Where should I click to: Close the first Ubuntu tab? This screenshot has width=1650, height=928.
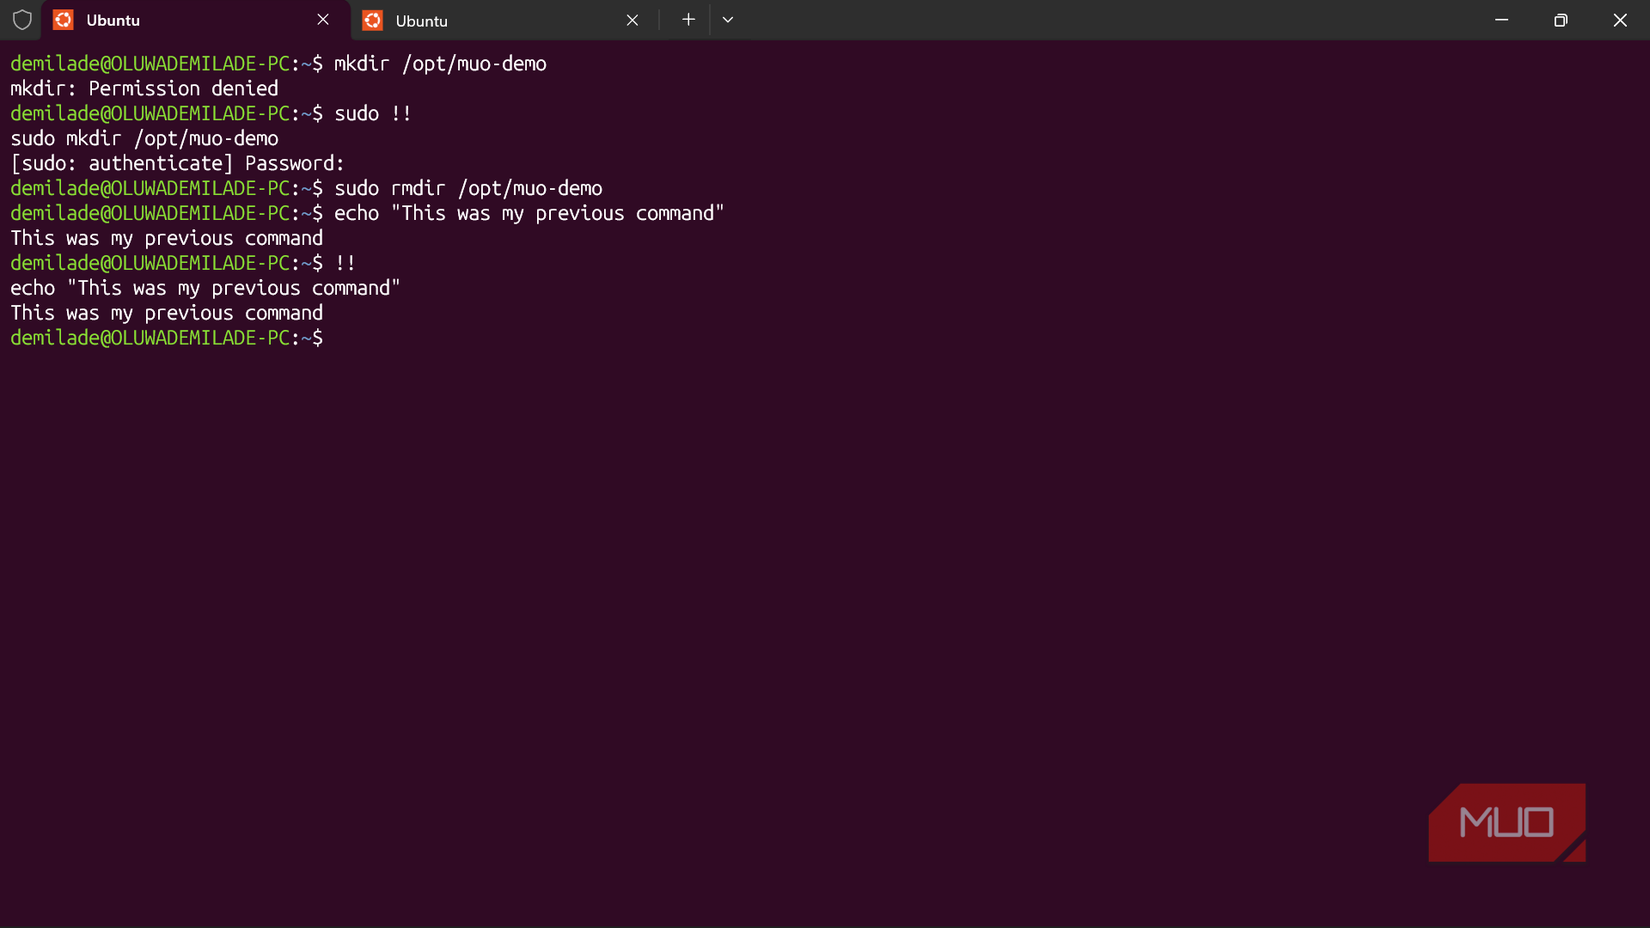coord(323,20)
